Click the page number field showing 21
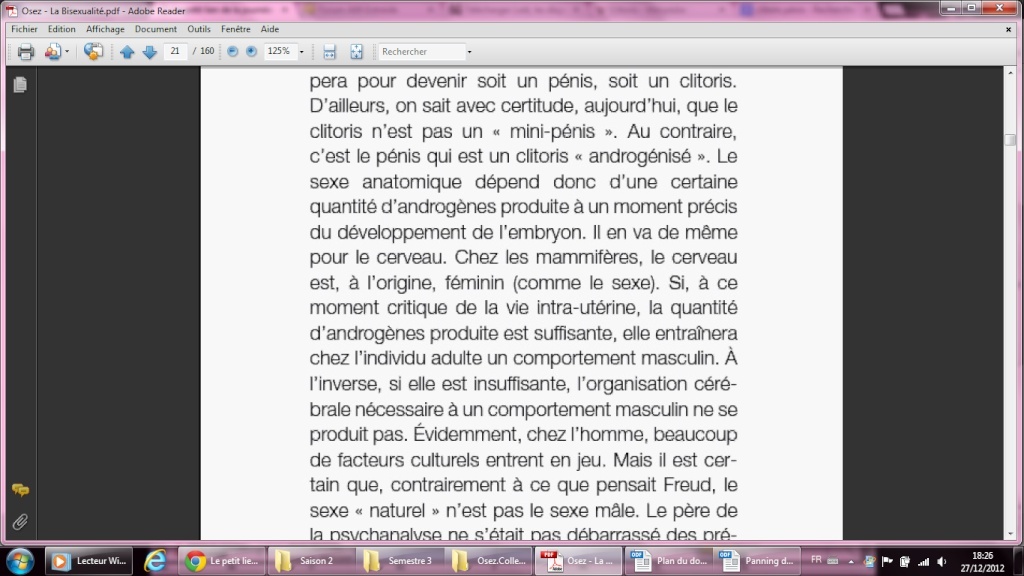Image resolution: width=1024 pixels, height=576 pixels. tap(175, 51)
